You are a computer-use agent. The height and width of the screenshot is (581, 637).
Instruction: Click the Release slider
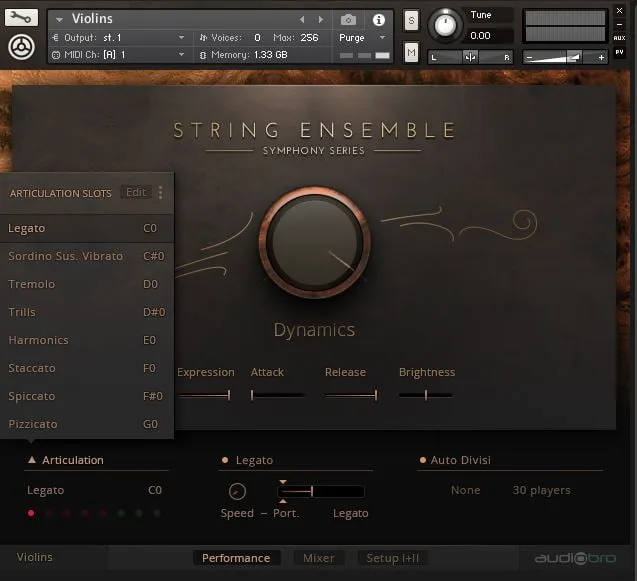[351, 395]
